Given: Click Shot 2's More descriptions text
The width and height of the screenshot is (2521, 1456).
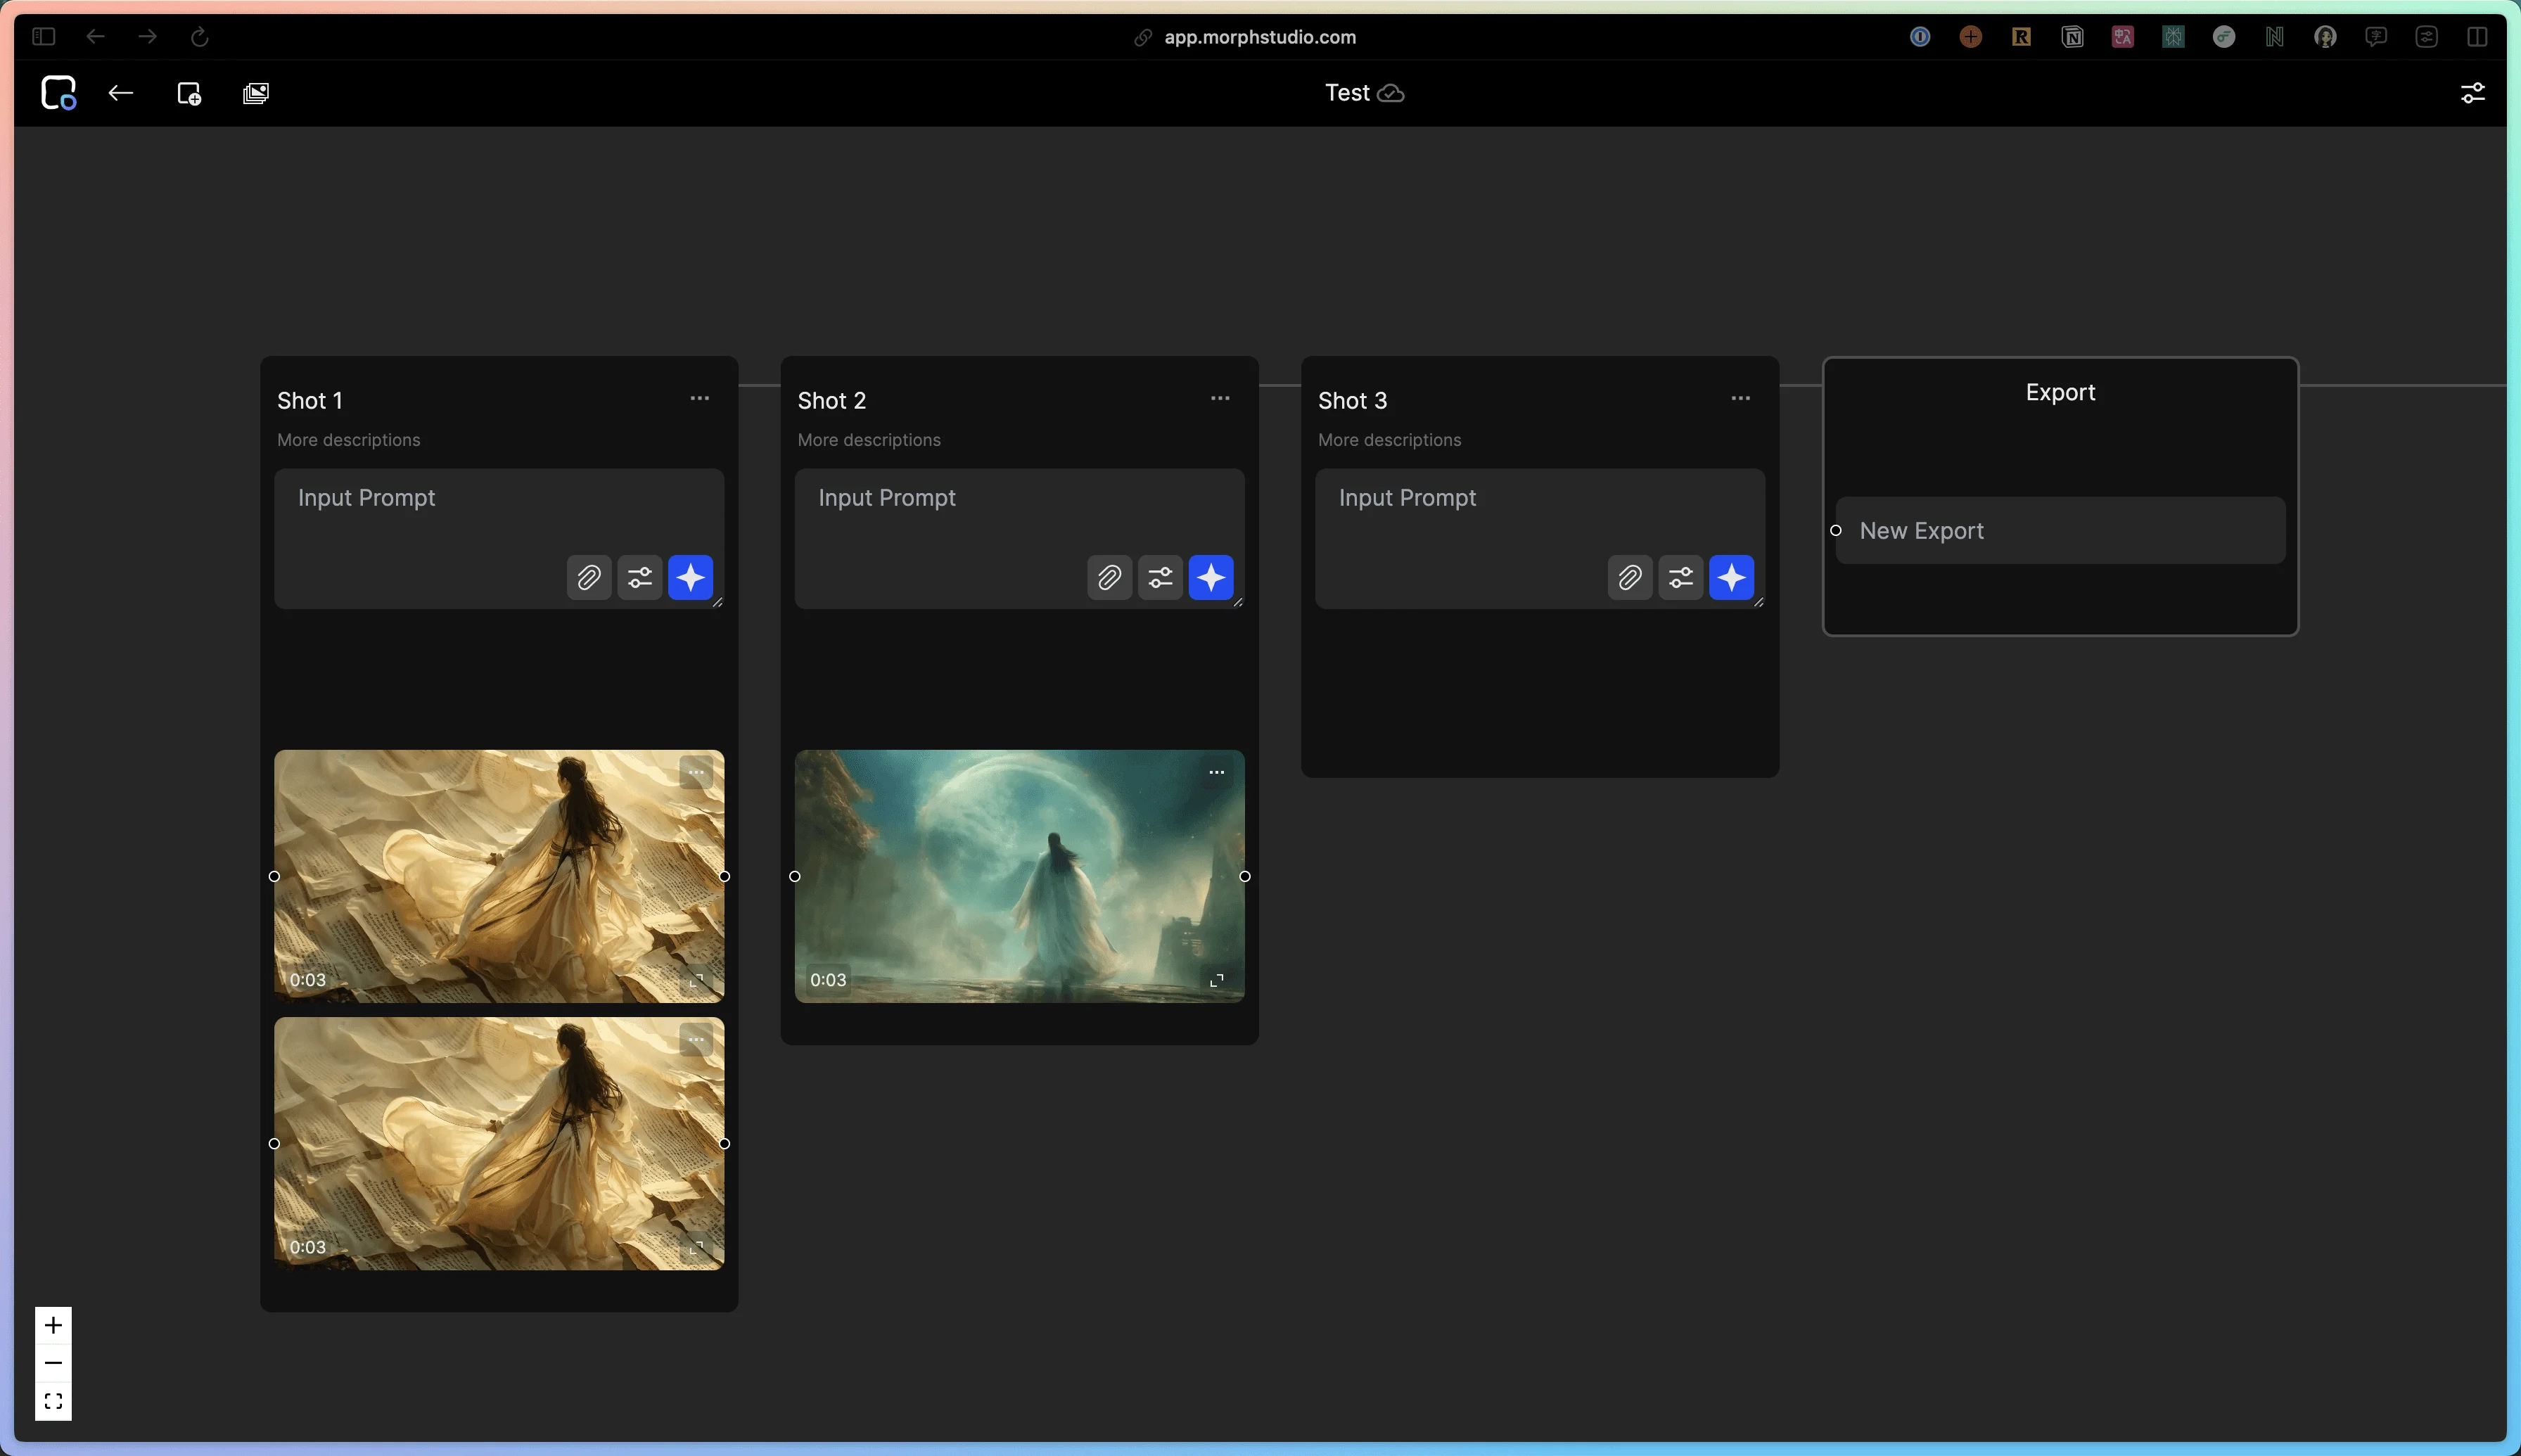Looking at the screenshot, I should pos(868,440).
